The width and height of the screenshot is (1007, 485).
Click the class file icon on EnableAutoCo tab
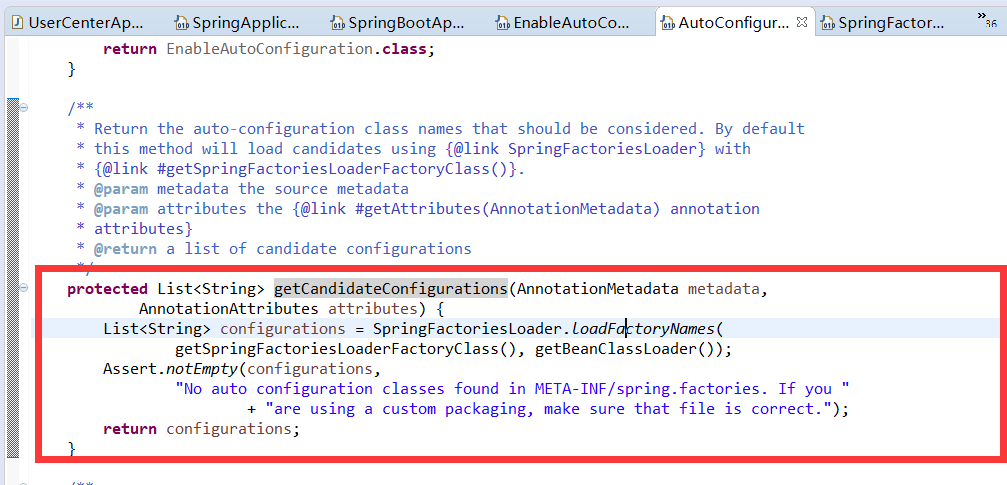pos(503,24)
